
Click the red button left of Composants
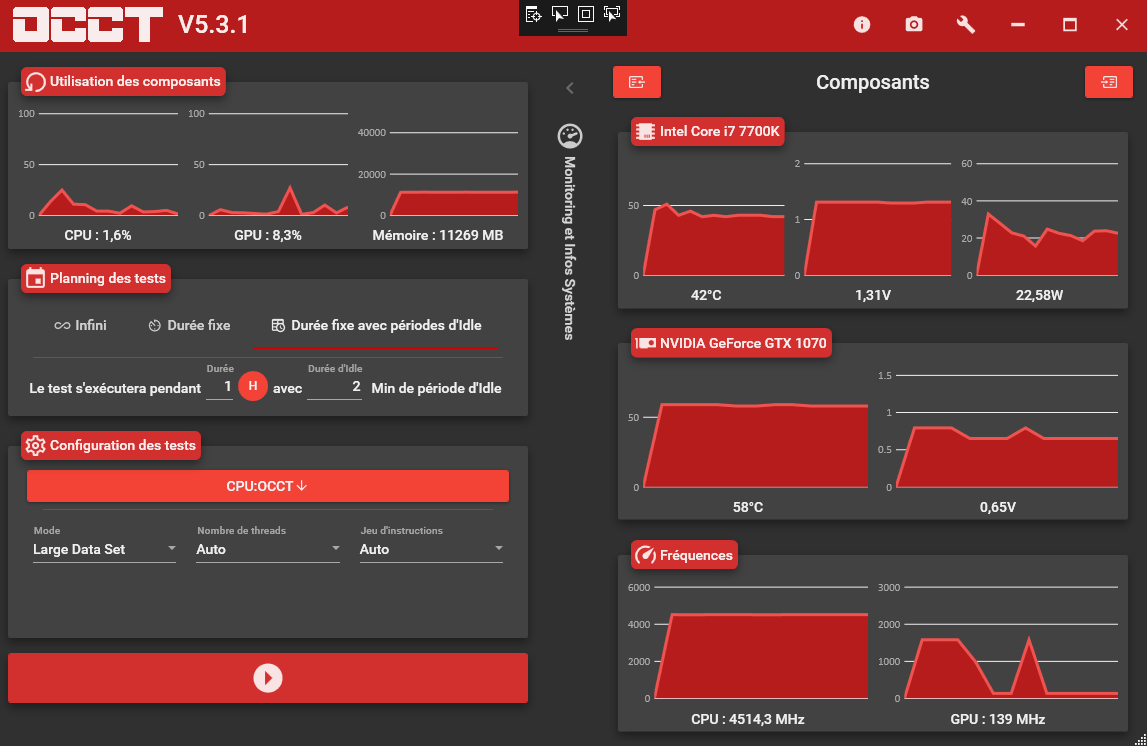coord(637,82)
